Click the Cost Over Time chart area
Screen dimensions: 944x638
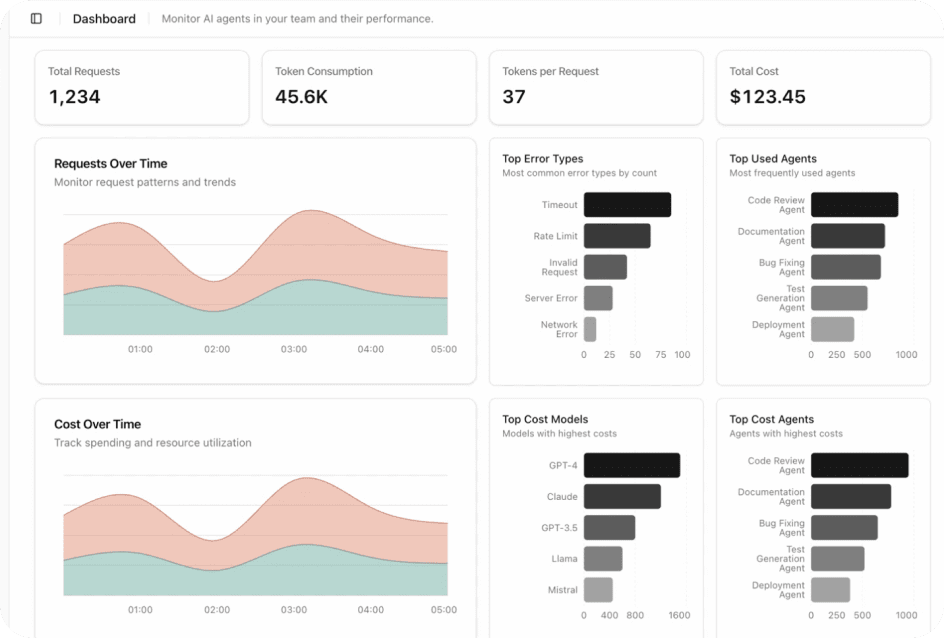point(255,535)
